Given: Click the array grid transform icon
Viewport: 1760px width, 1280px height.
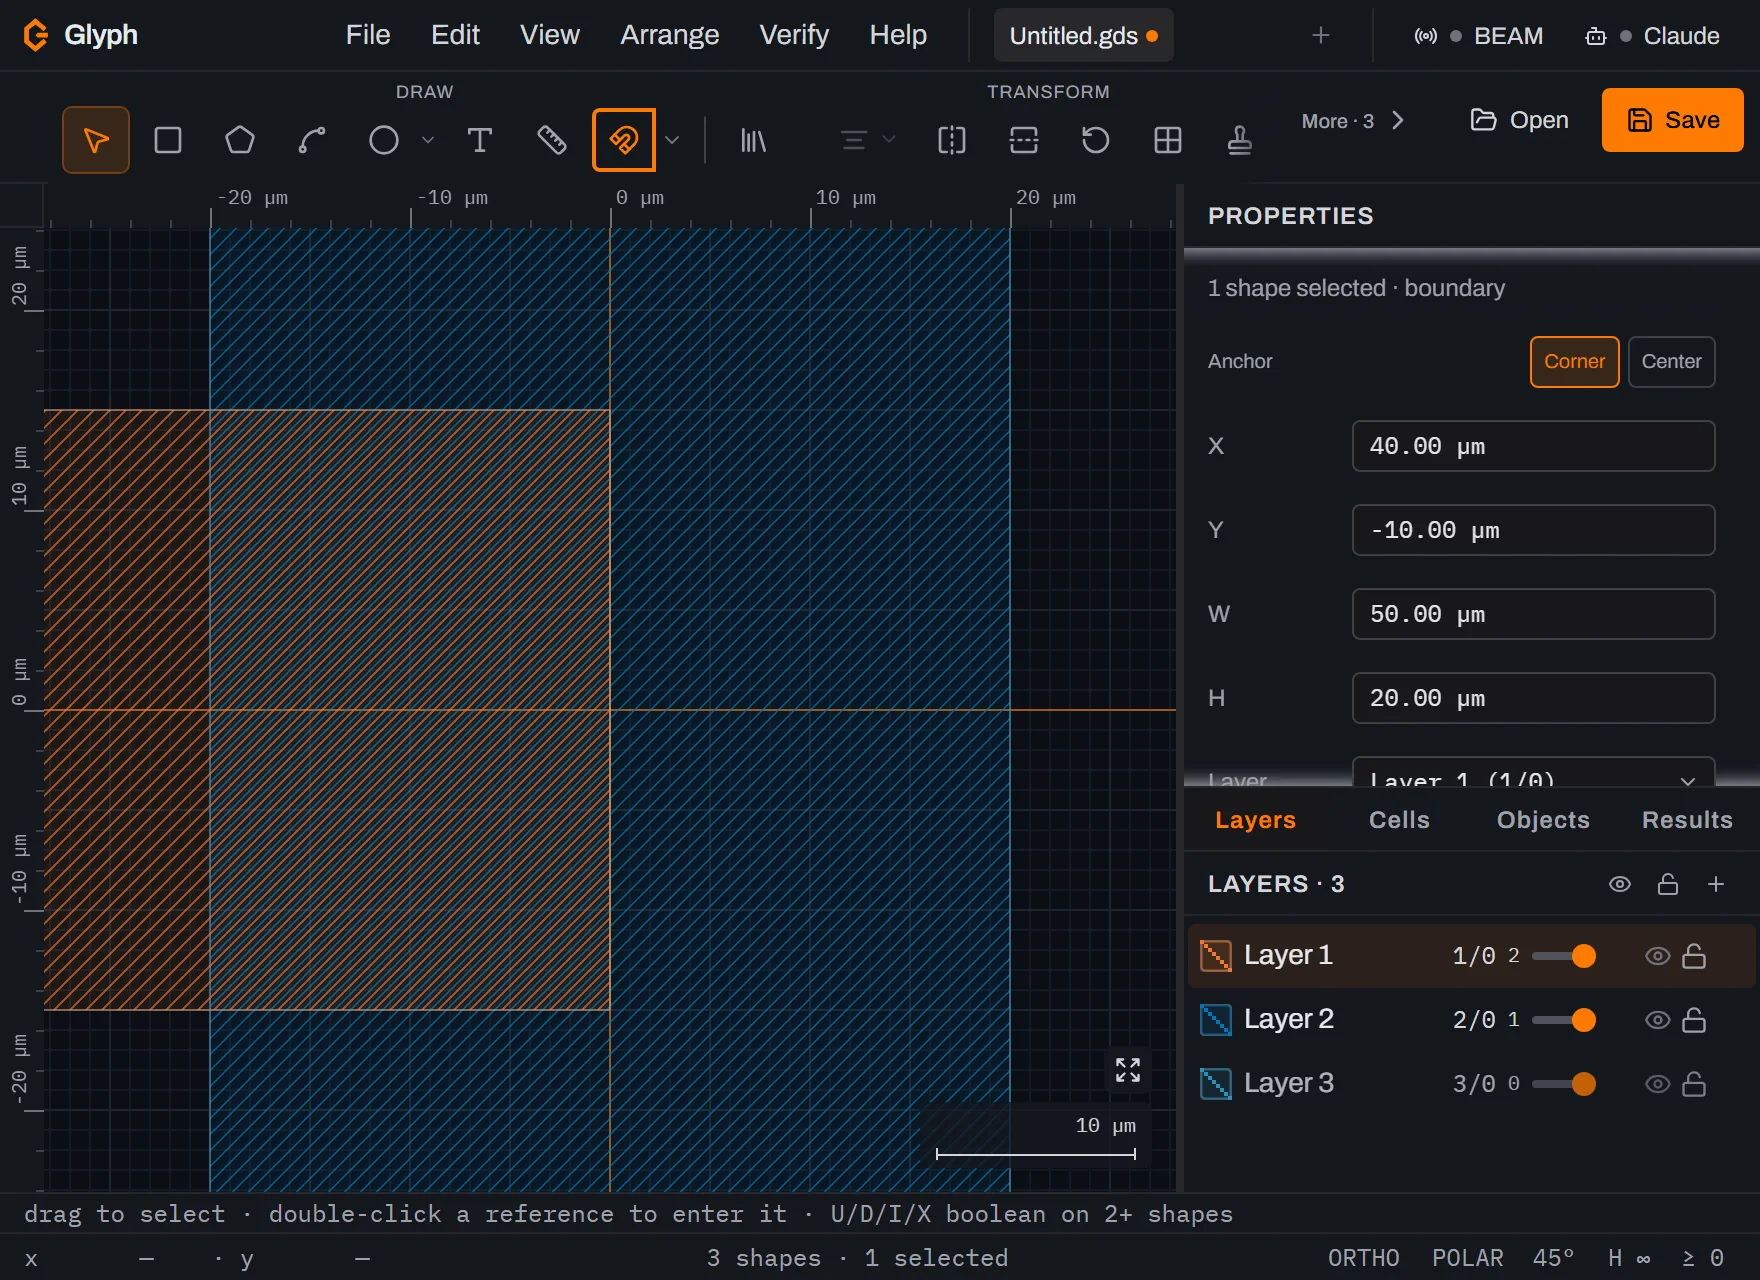Looking at the screenshot, I should click(x=1168, y=140).
